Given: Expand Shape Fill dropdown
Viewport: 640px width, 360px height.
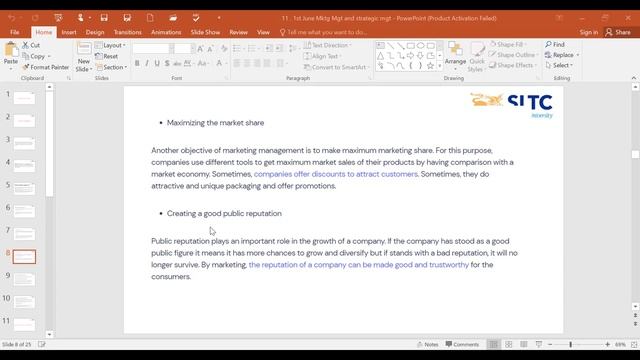Looking at the screenshot, I should tap(508, 44).
